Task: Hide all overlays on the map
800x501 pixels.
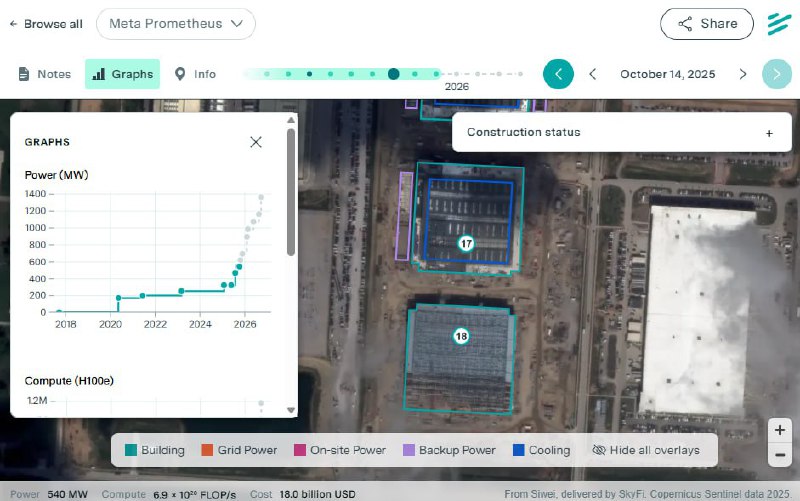Action: pos(646,450)
